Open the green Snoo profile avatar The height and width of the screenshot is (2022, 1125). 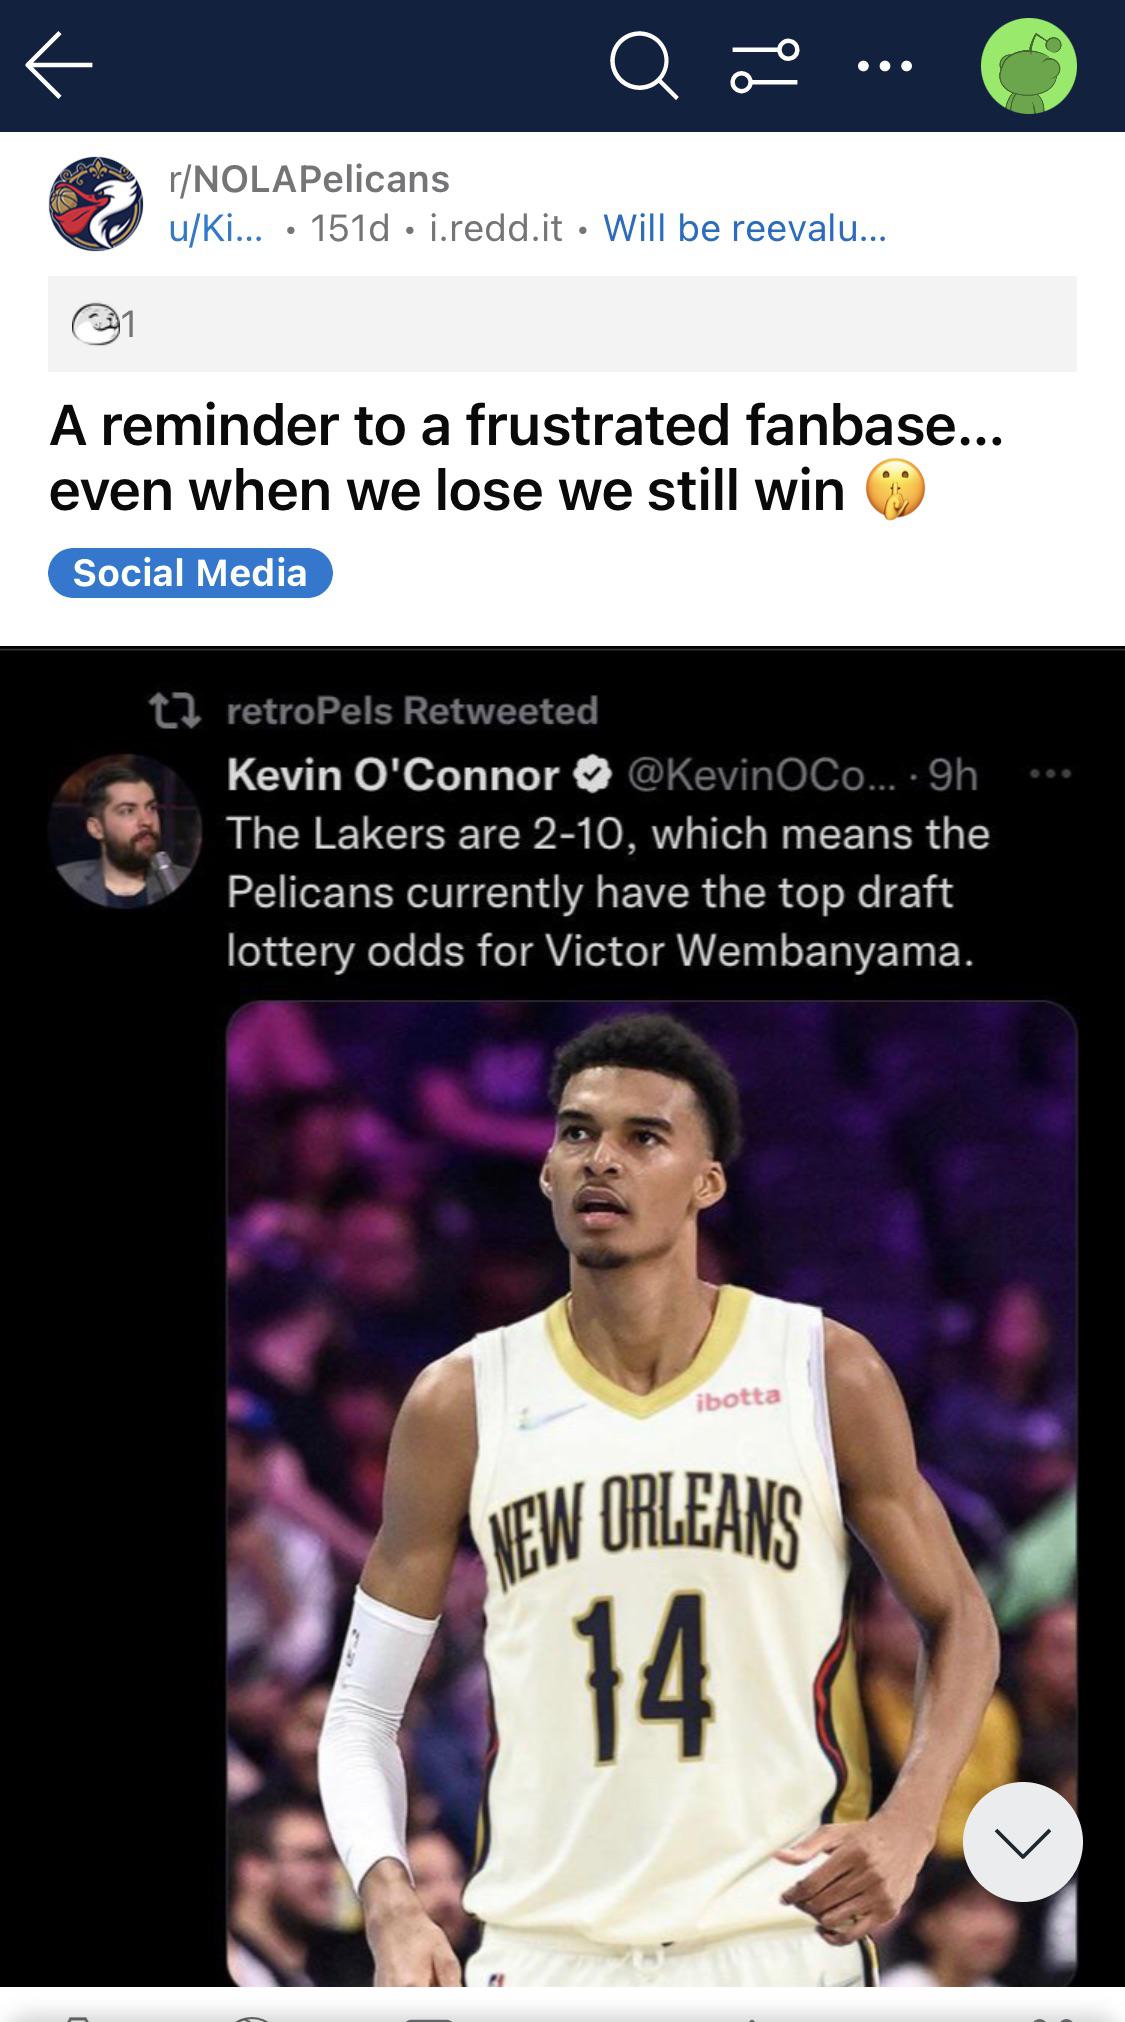pyautogui.click(x=1028, y=66)
